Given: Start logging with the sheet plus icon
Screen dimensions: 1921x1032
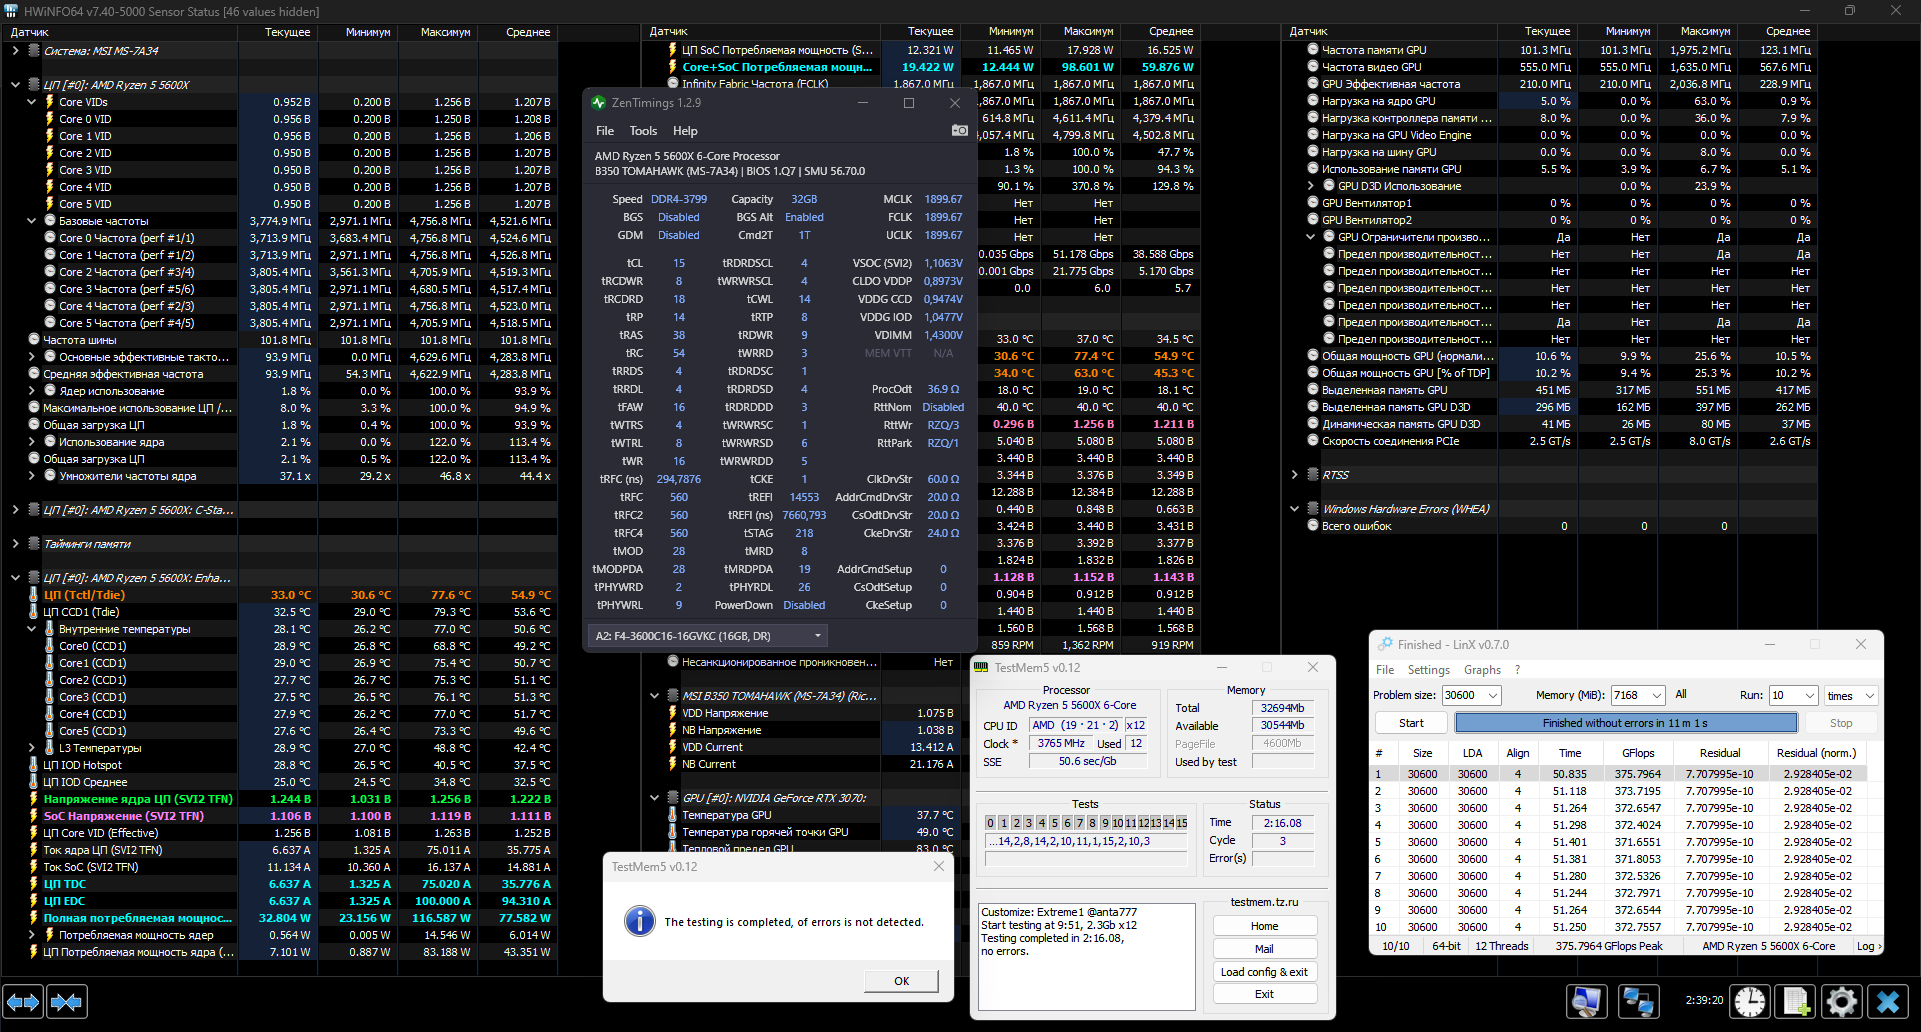Looking at the screenshot, I should tap(1796, 1001).
